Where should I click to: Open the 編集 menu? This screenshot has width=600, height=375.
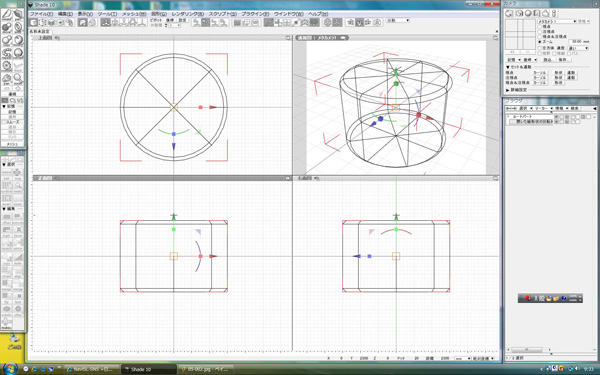tap(65, 14)
